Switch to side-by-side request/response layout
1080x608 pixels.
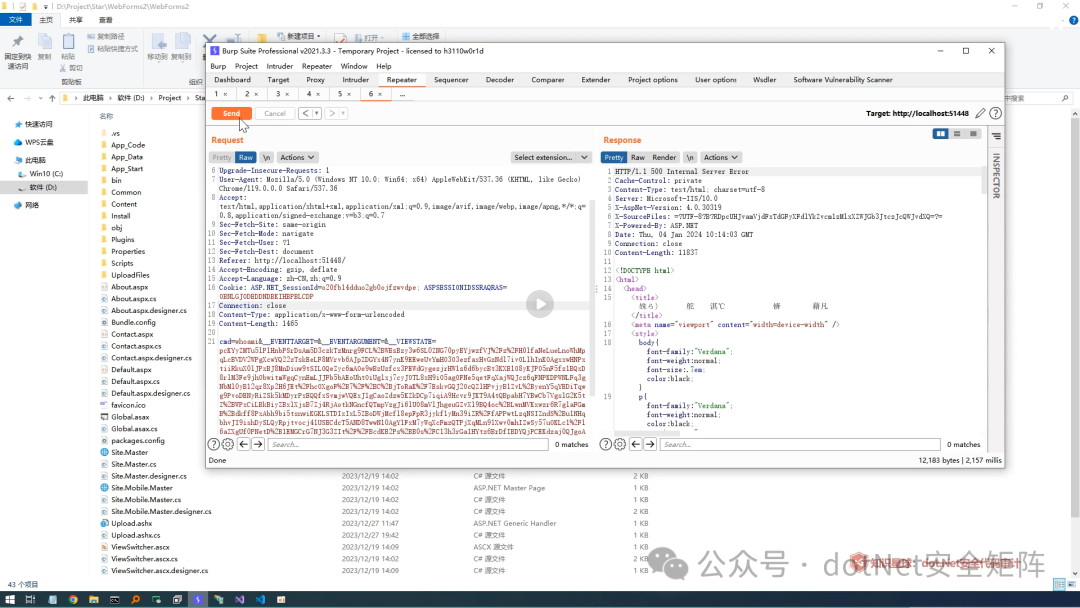pos(940,134)
